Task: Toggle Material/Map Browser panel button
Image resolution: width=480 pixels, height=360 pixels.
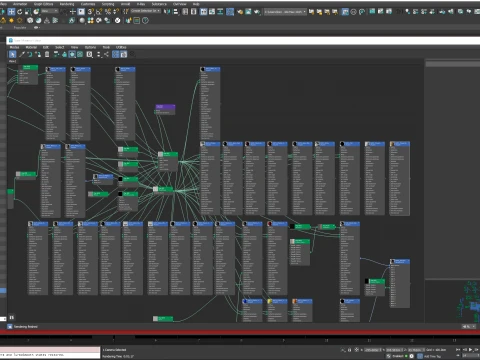Action: [x=115, y=54]
